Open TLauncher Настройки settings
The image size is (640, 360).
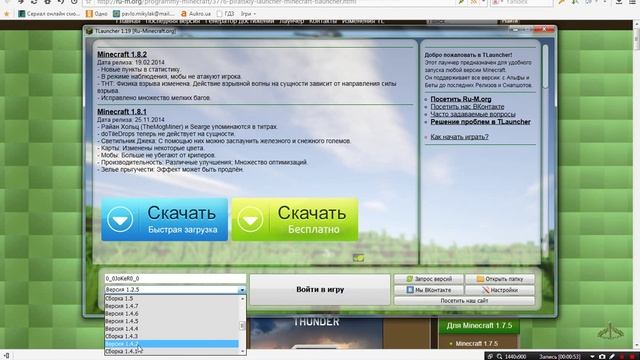point(500,290)
